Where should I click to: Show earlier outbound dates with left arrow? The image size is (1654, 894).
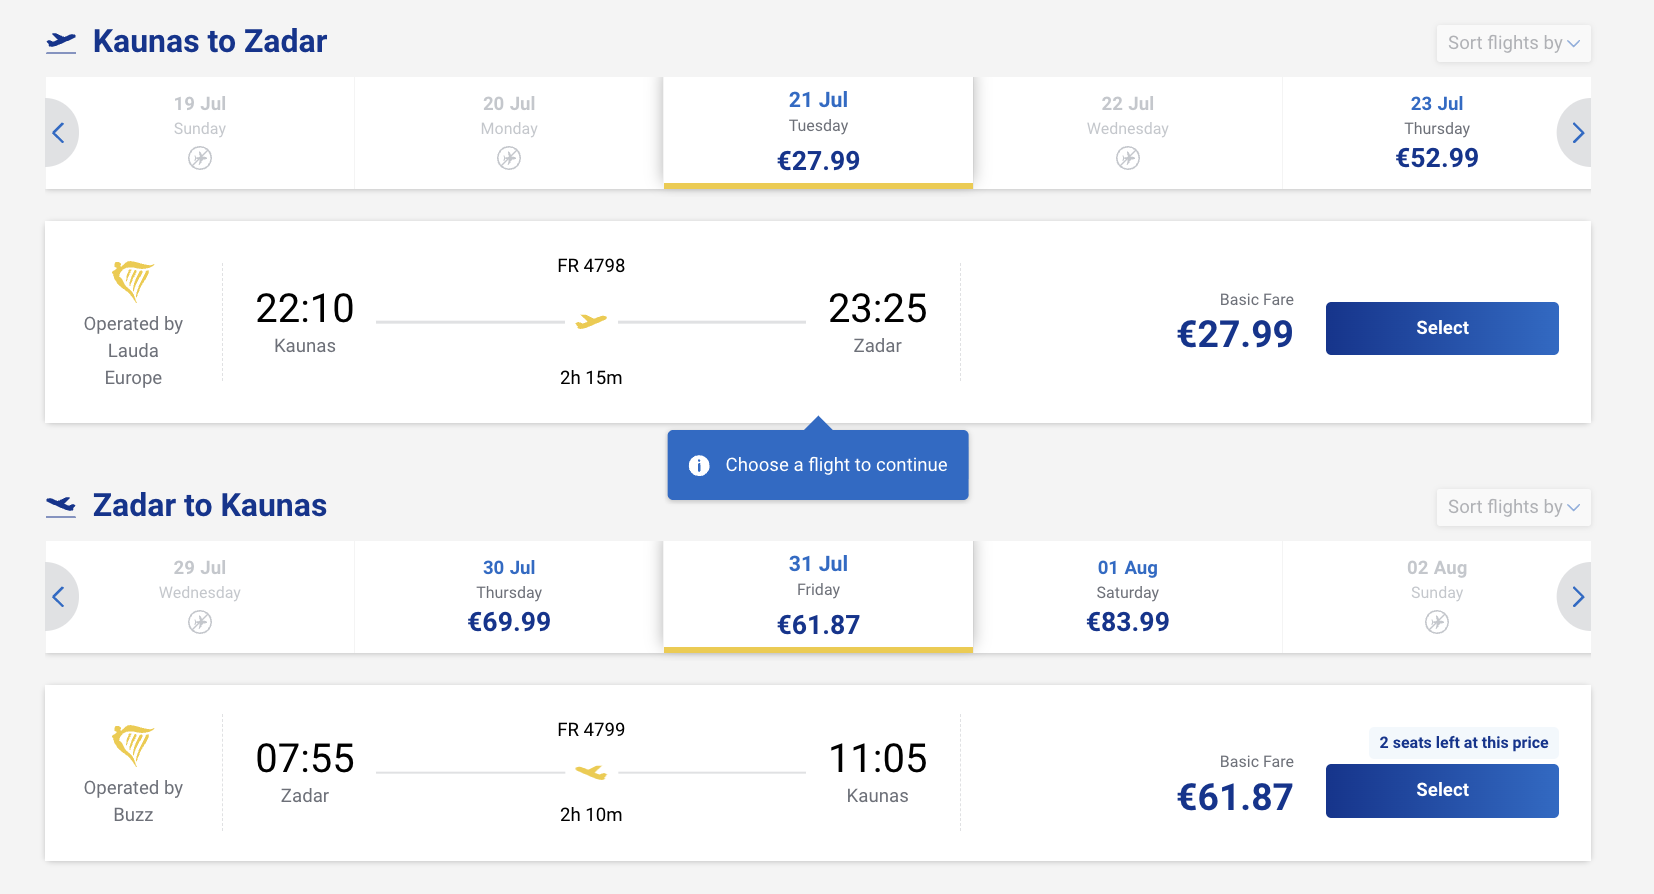click(59, 133)
